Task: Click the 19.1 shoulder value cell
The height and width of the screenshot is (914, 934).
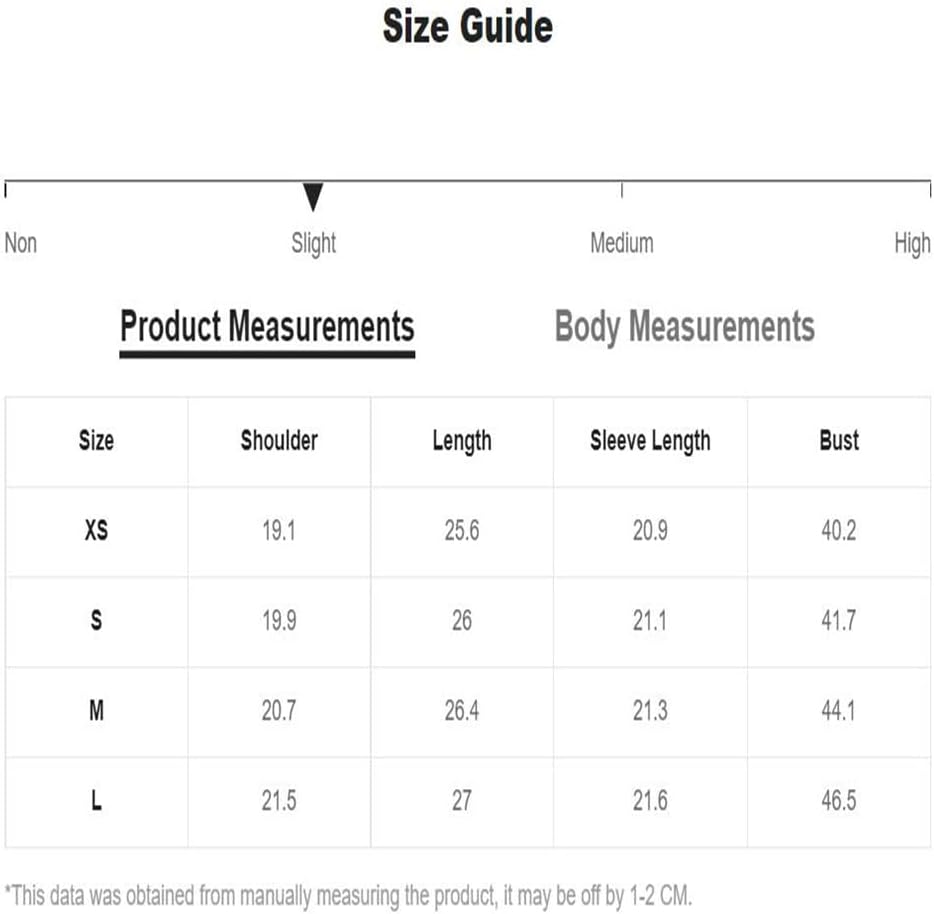Action: [279, 530]
